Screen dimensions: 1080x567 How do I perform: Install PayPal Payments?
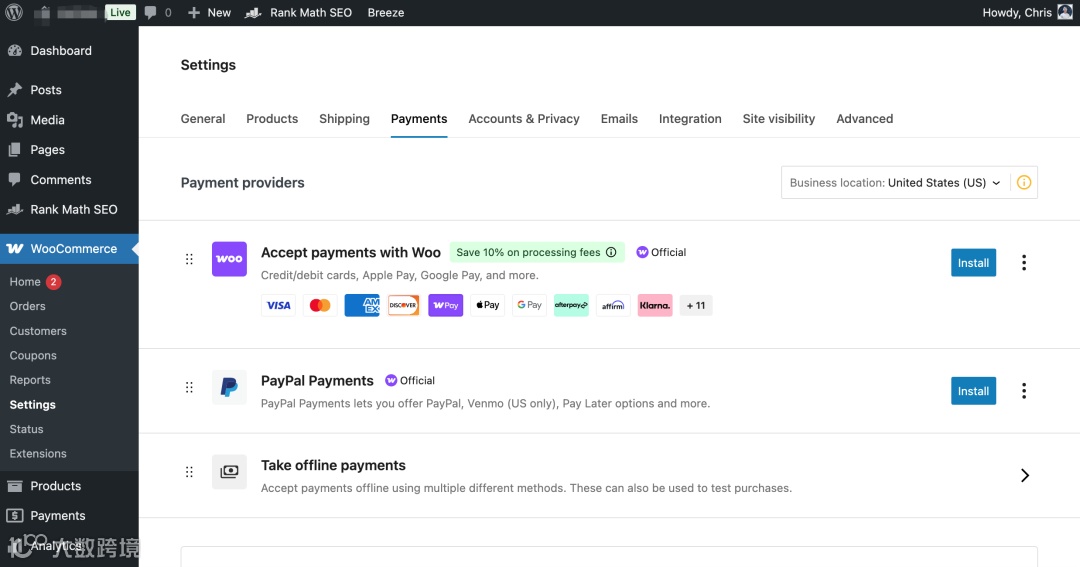[x=973, y=391]
